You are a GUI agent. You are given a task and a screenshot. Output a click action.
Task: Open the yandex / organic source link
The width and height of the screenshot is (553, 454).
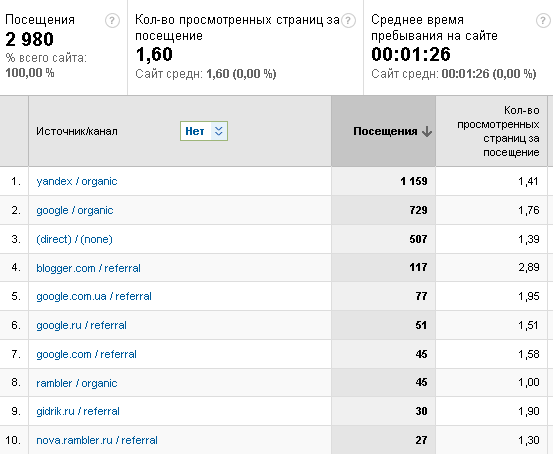77,181
